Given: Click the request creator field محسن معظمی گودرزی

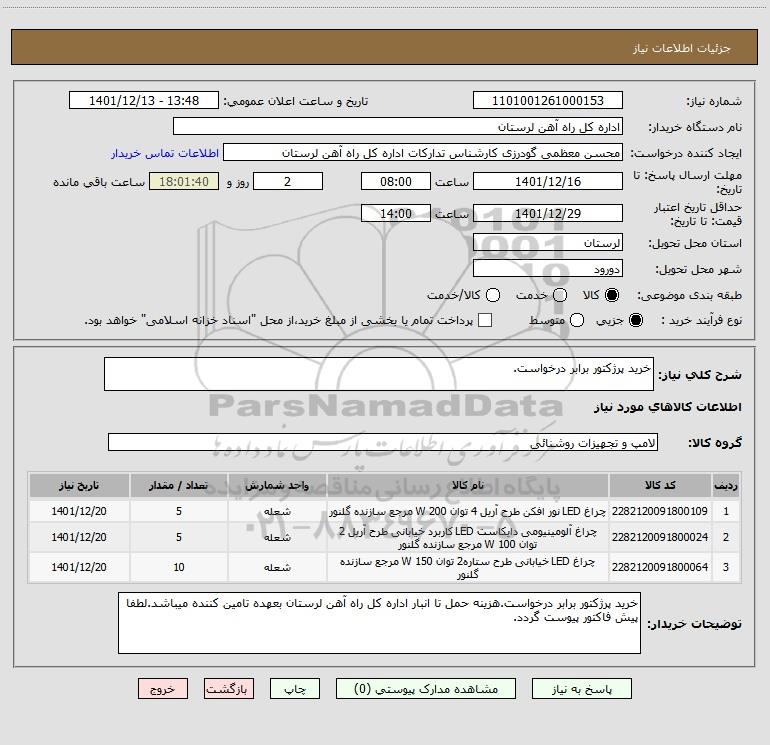Looking at the screenshot, I should pos(423,153).
